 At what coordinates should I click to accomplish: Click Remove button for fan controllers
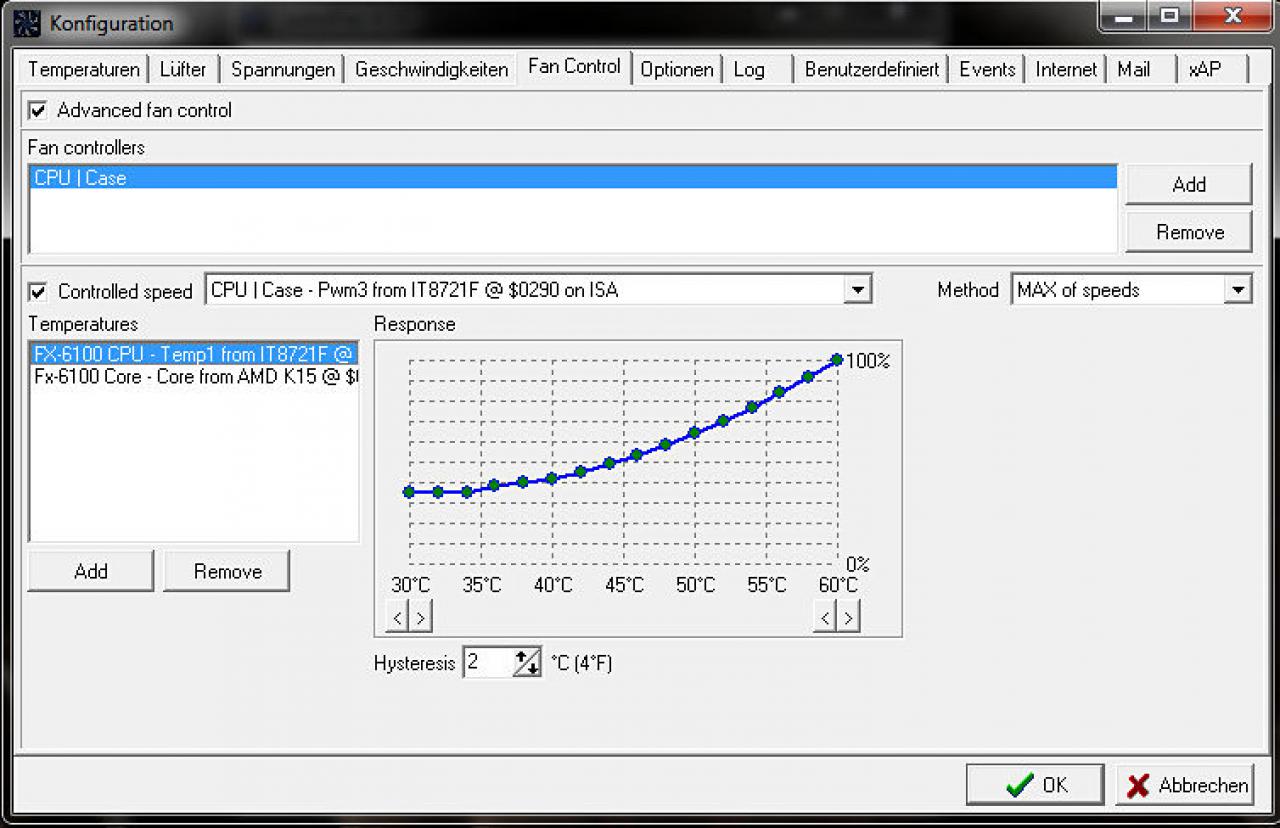point(1189,232)
